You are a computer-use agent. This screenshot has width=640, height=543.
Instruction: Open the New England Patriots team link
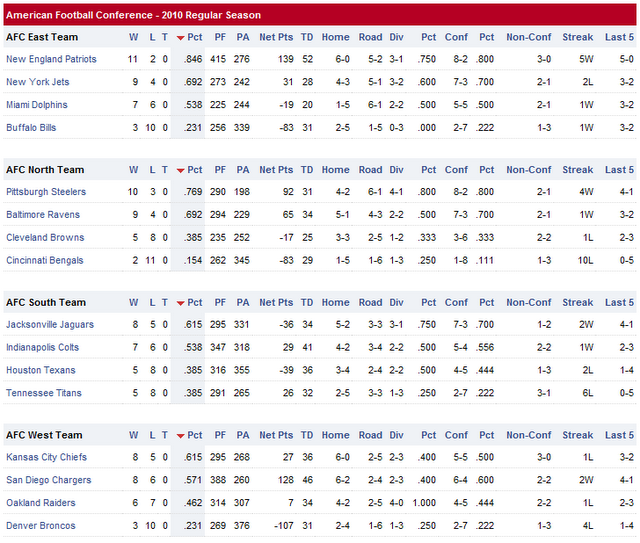pos(51,59)
